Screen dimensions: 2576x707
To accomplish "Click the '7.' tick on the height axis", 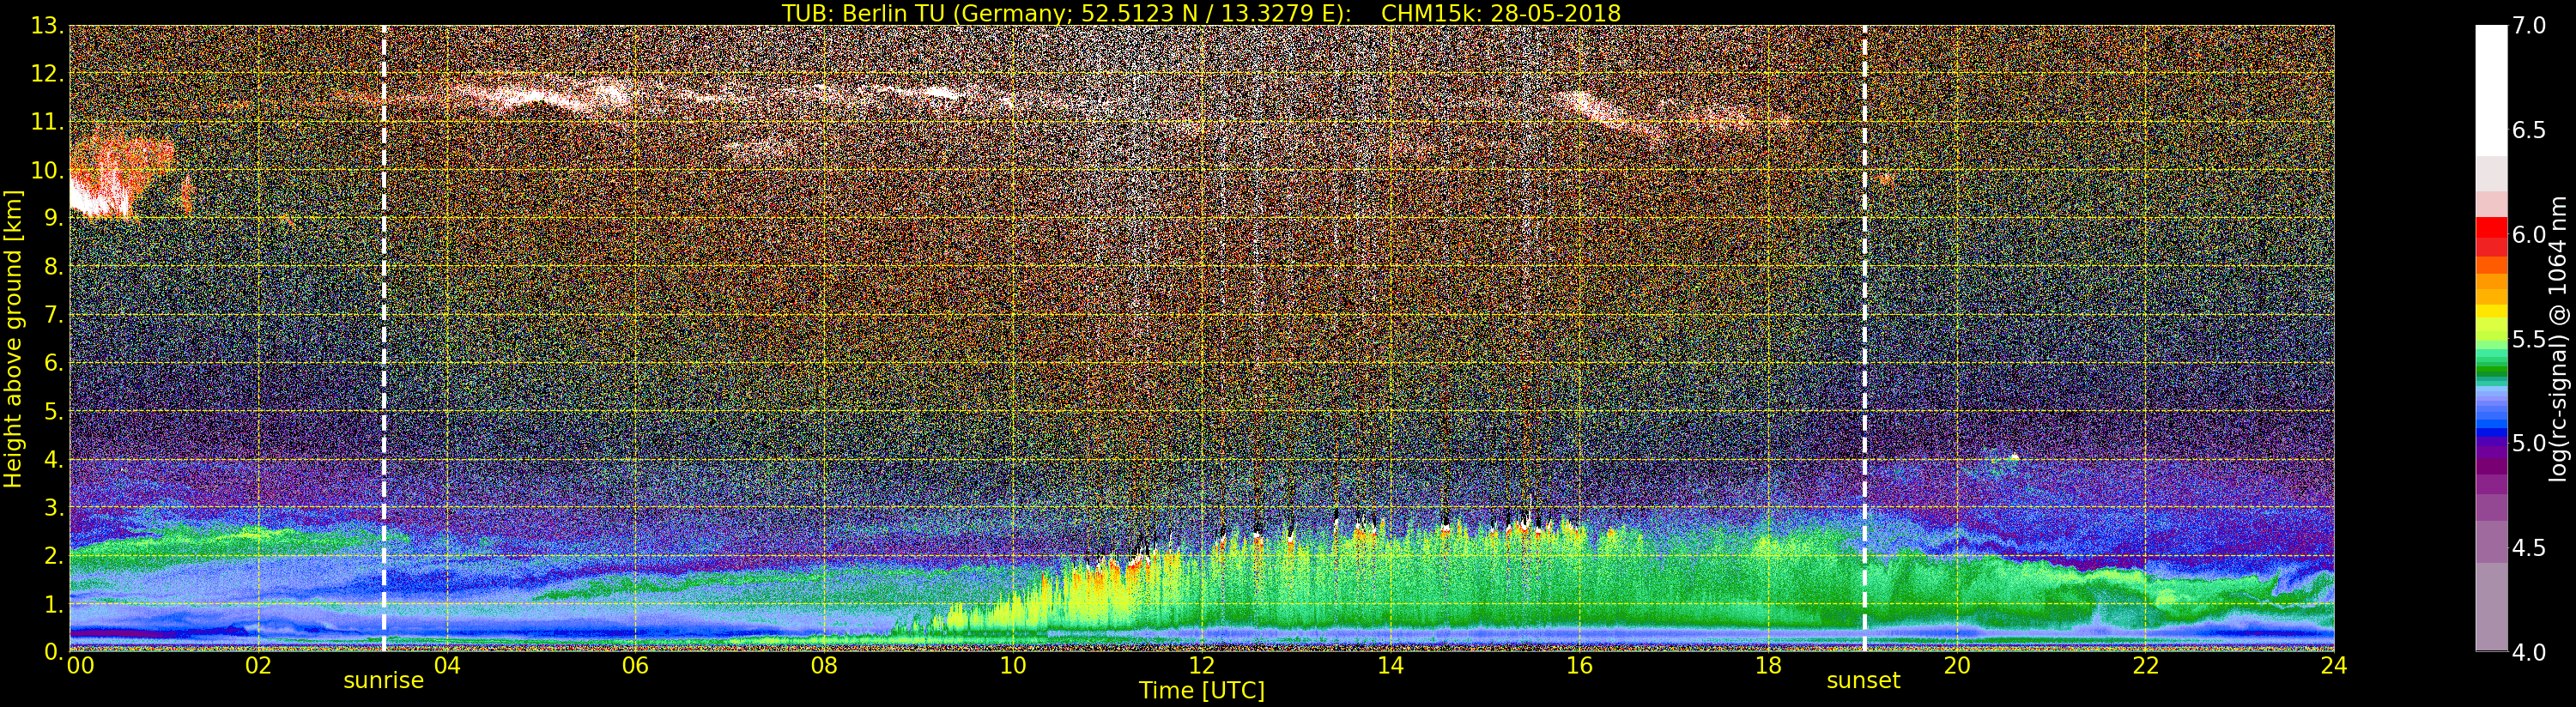I will click(54, 315).
